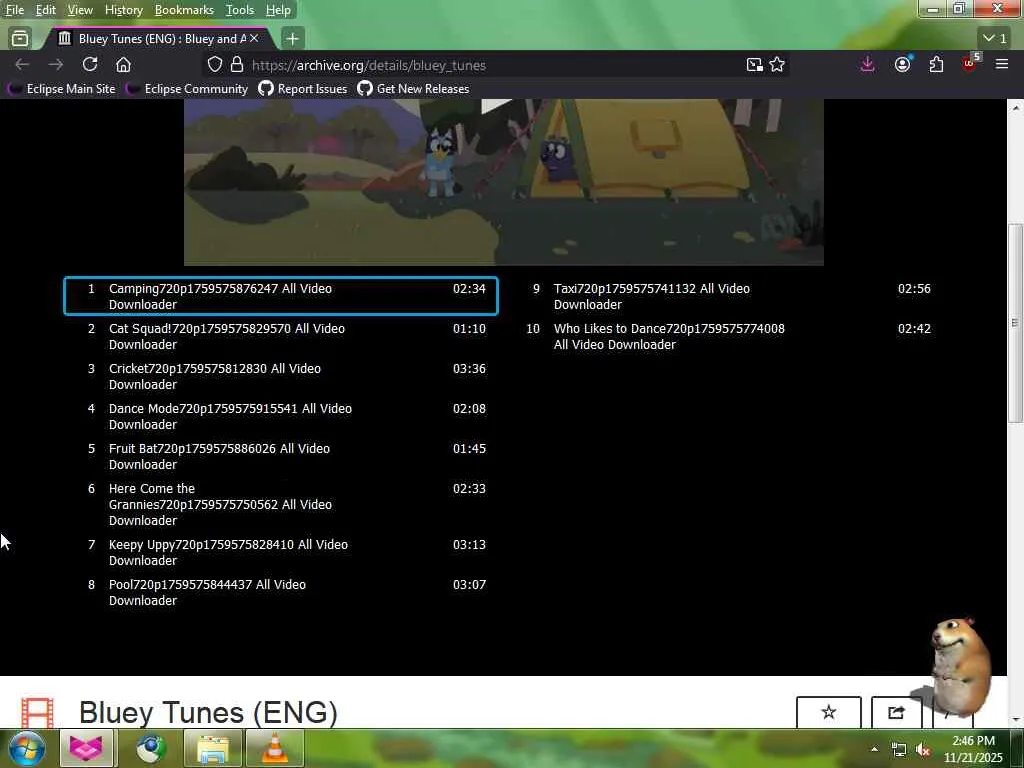Screen dimensions: 1024x768
Task: Play track 4 Dance Mode
Action: (x=281, y=416)
